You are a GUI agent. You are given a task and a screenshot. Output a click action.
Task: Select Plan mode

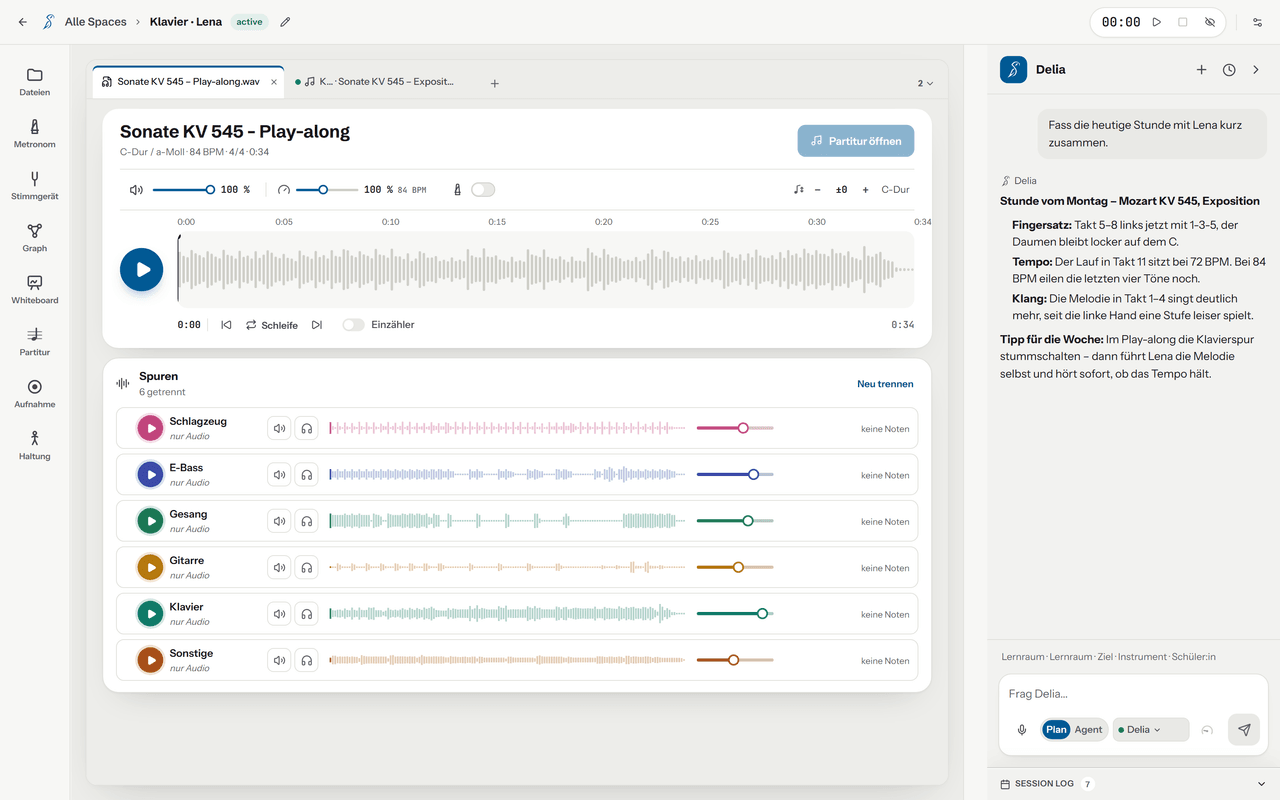[x=1056, y=730]
